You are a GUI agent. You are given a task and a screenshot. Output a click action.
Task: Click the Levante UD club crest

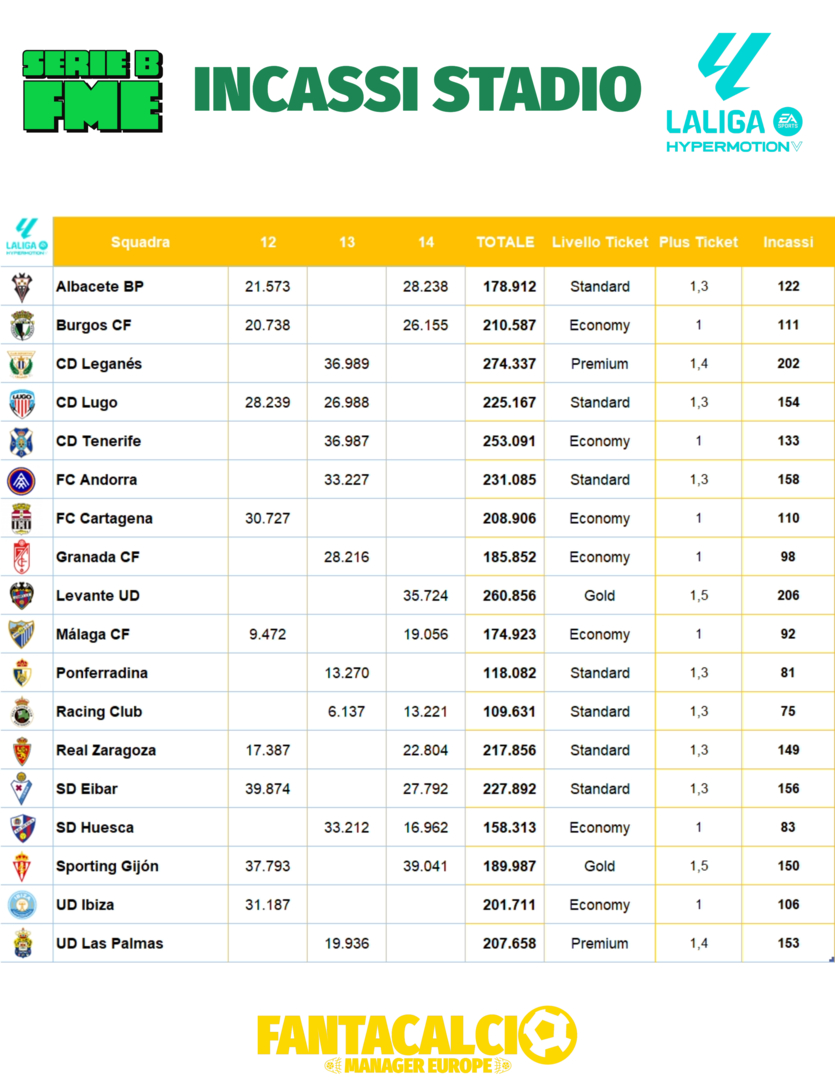(22, 596)
